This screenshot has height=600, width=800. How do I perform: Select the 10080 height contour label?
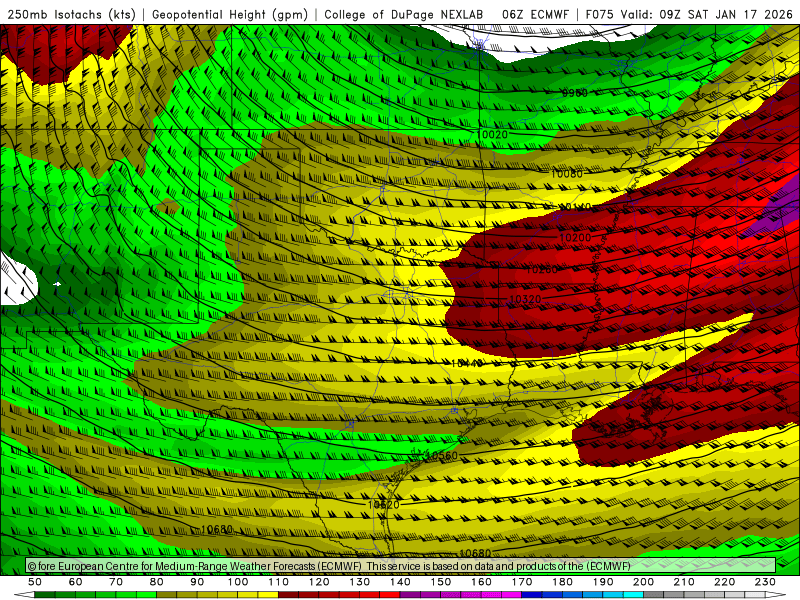coord(566,174)
